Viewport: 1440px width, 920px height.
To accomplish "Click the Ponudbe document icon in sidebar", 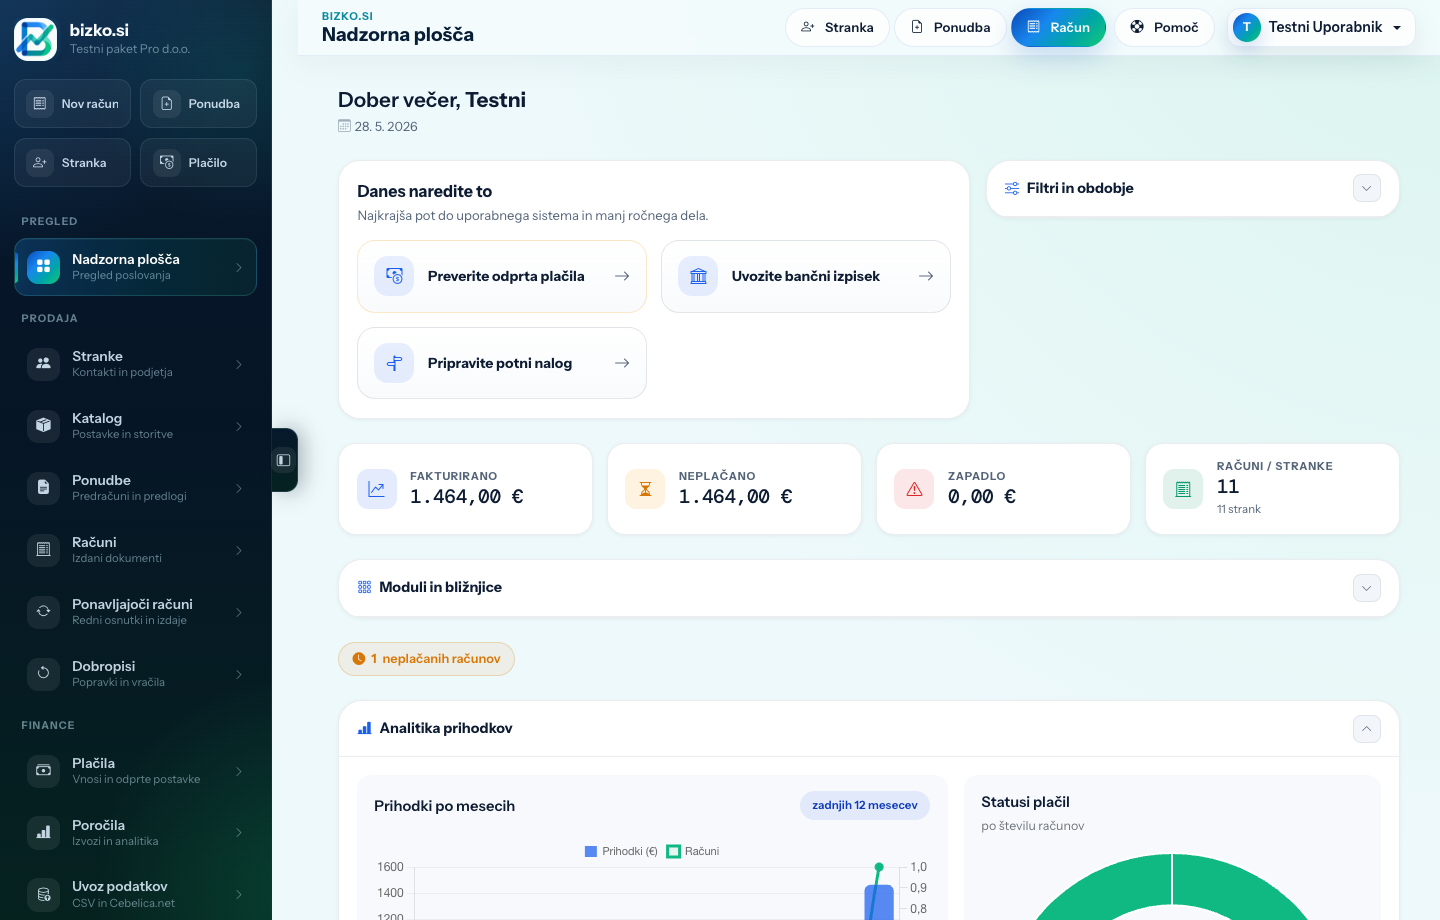I will (43, 488).
